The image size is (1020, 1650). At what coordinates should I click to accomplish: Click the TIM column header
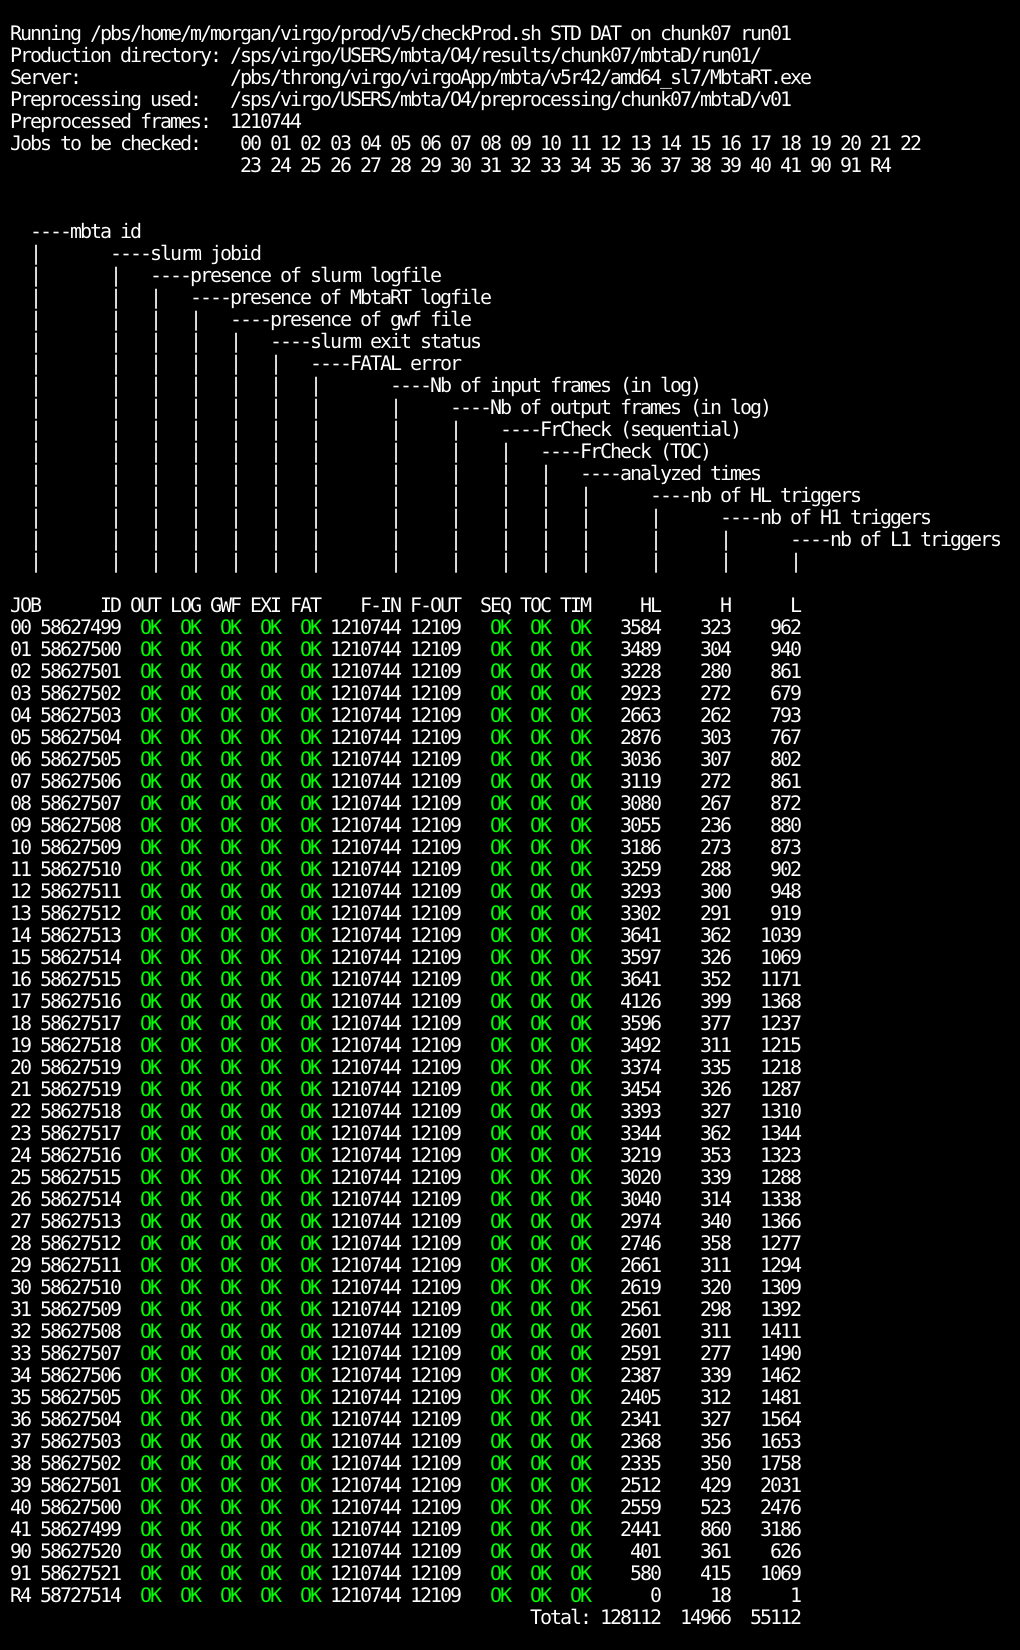pos(576,605)
